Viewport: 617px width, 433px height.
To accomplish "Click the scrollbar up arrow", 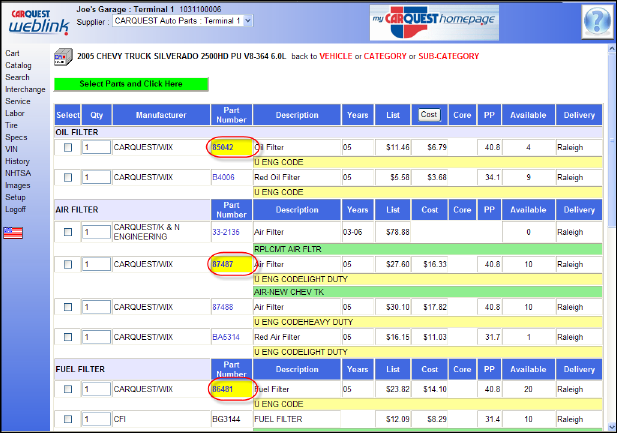I will click(612, 49).
